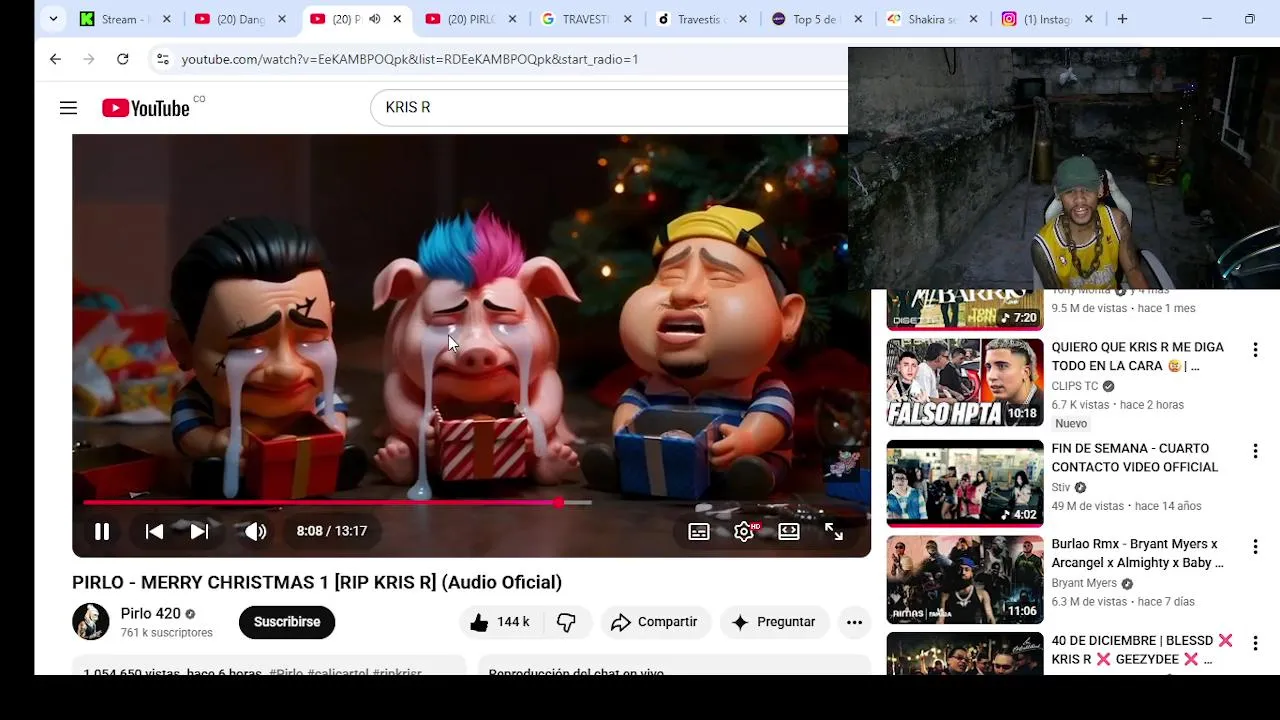1280x720 pixels.
Task: Skip to previous video in playlist
Action: (x=154, y=531)
